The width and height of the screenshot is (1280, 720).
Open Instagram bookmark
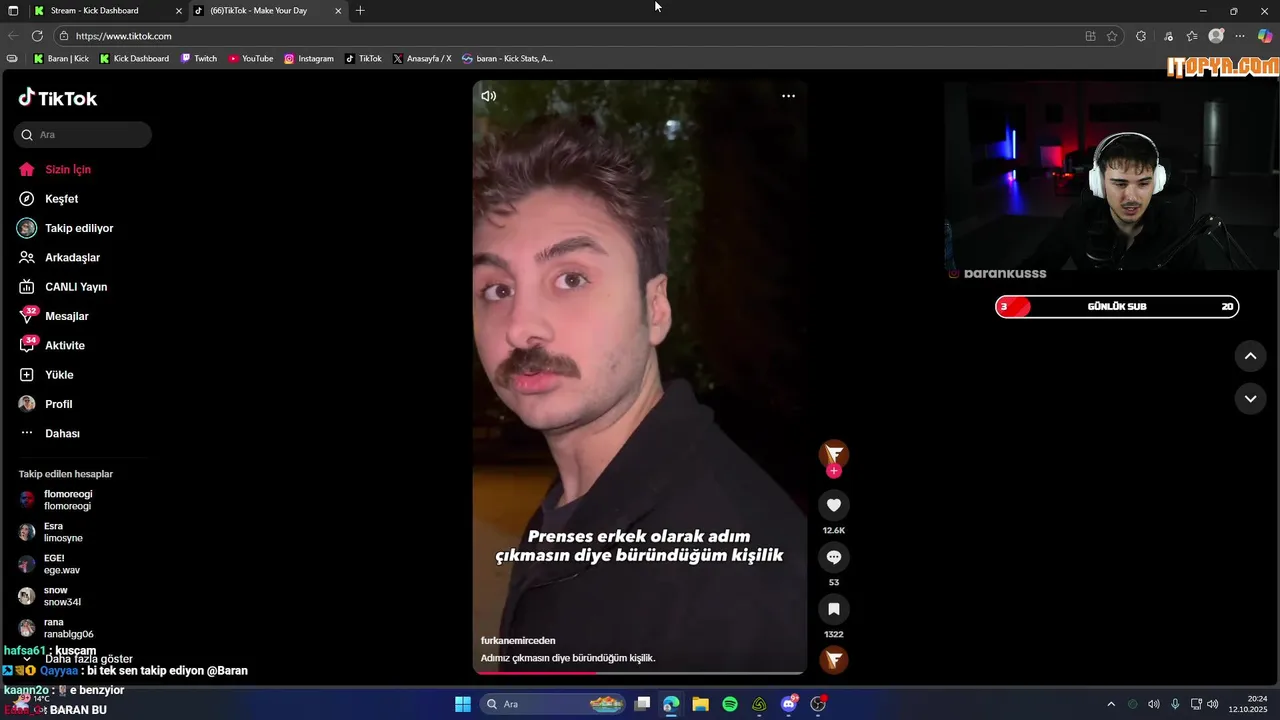click(x=309, y=59)
